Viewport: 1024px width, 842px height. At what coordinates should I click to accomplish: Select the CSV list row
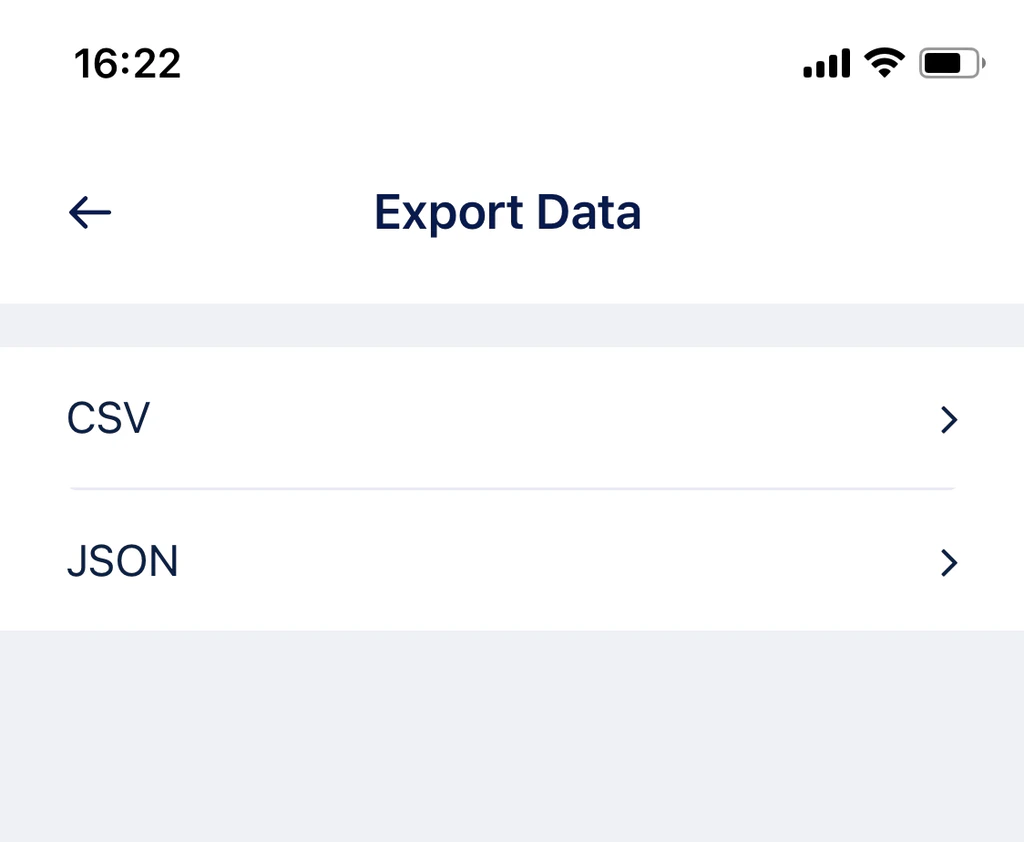click(512, 419)
